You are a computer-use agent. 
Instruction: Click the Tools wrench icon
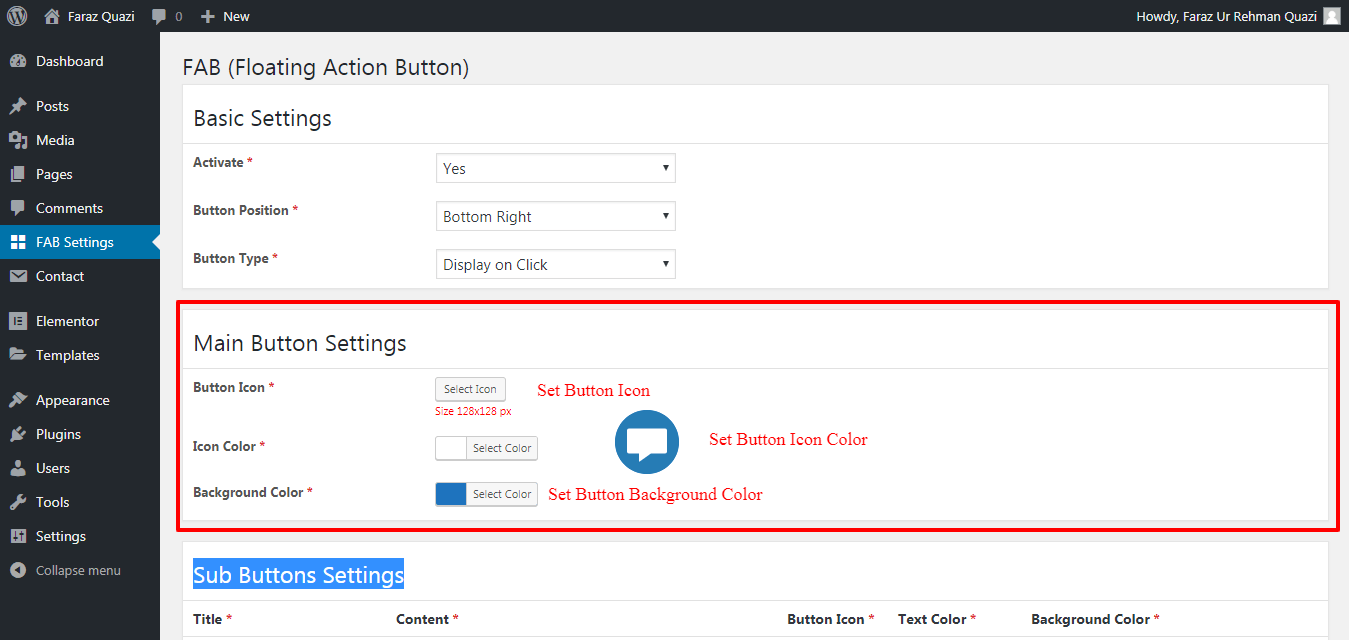click(17, 502)
